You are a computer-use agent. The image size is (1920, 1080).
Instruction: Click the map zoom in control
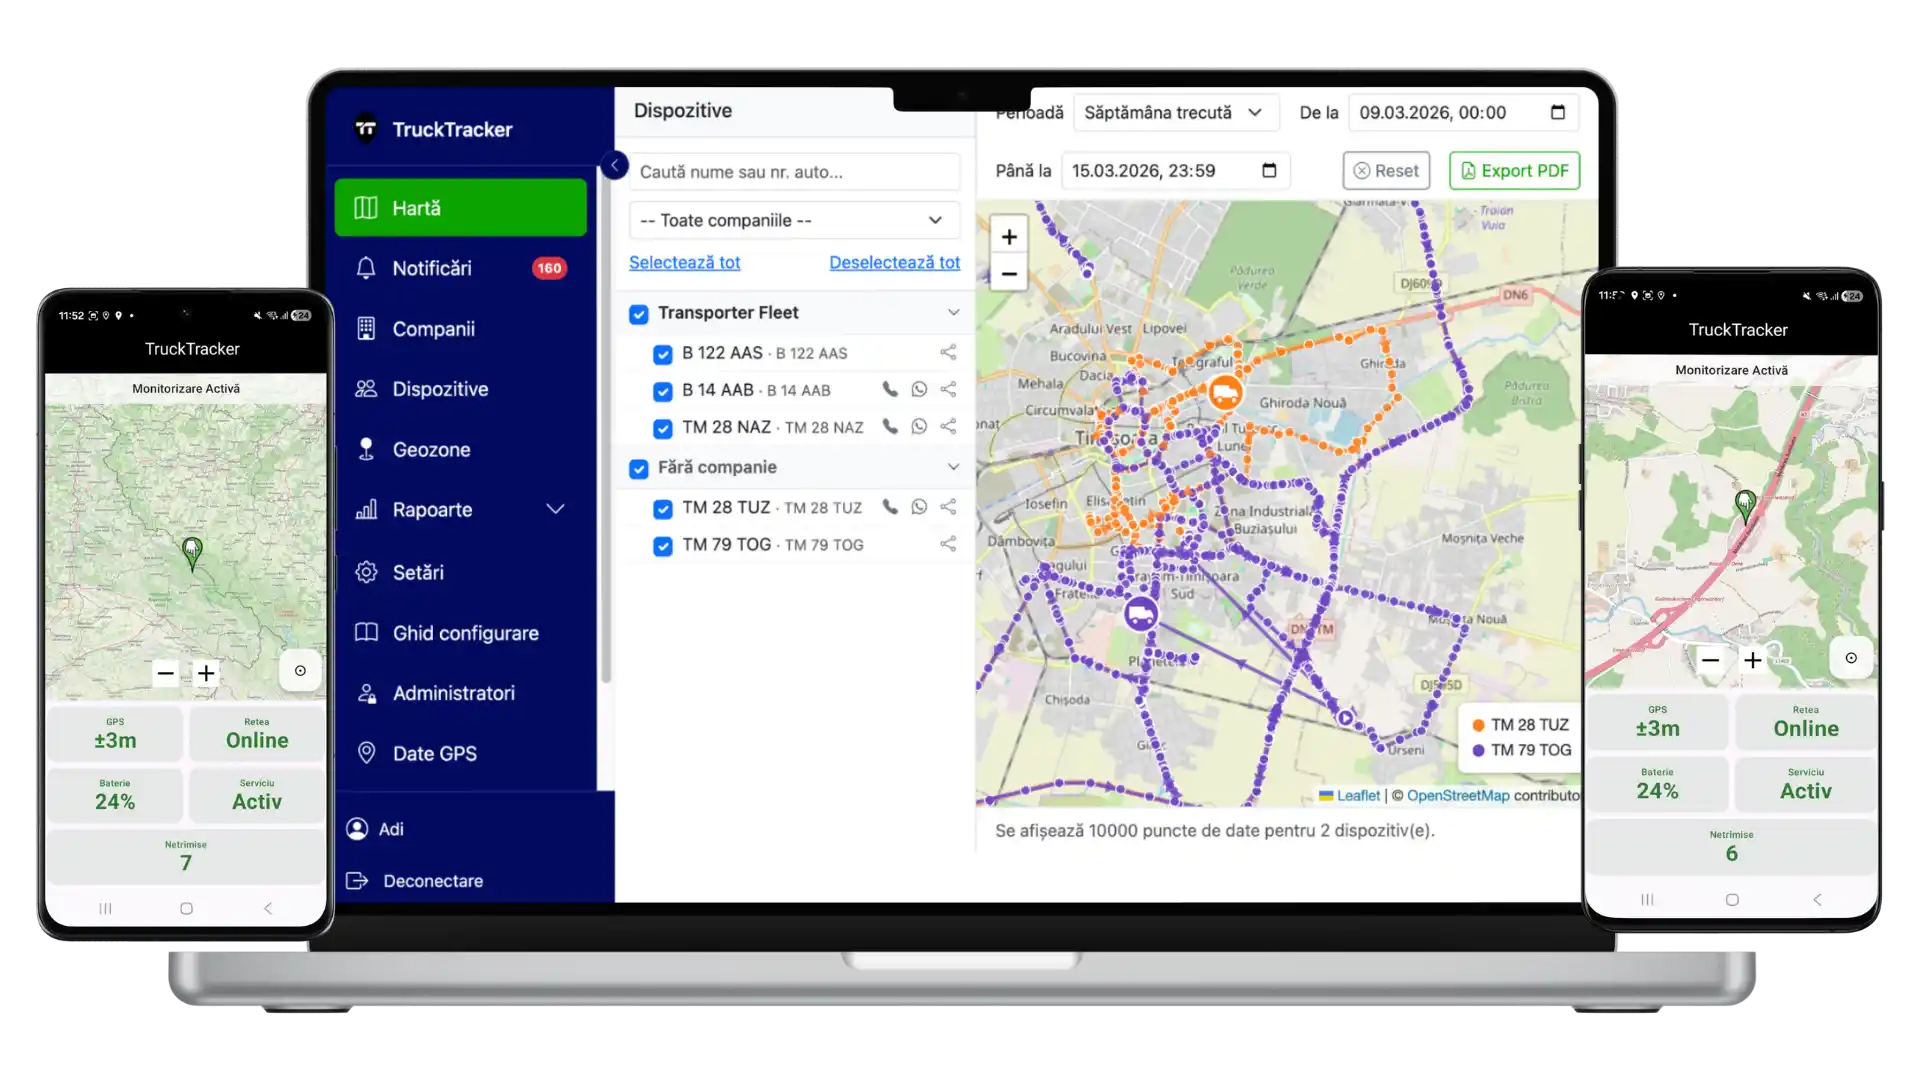1009,236
